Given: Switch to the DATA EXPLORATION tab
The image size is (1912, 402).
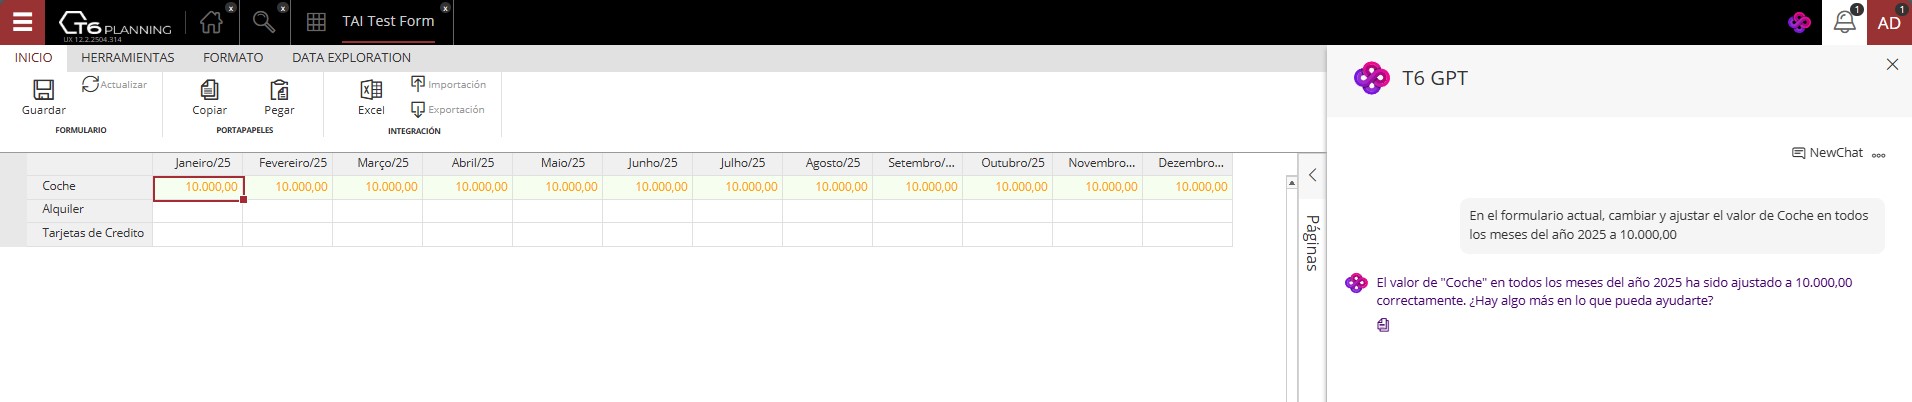Looking at the screenshot, I should [x=351, y=58].
